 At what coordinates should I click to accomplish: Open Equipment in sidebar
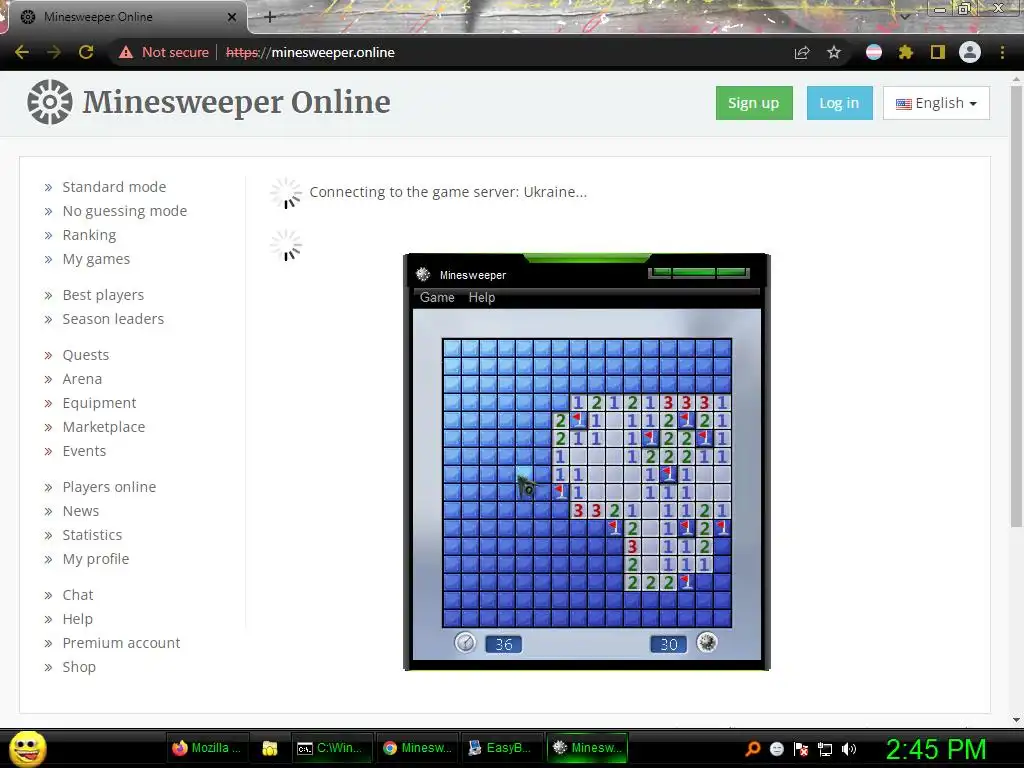99,403
